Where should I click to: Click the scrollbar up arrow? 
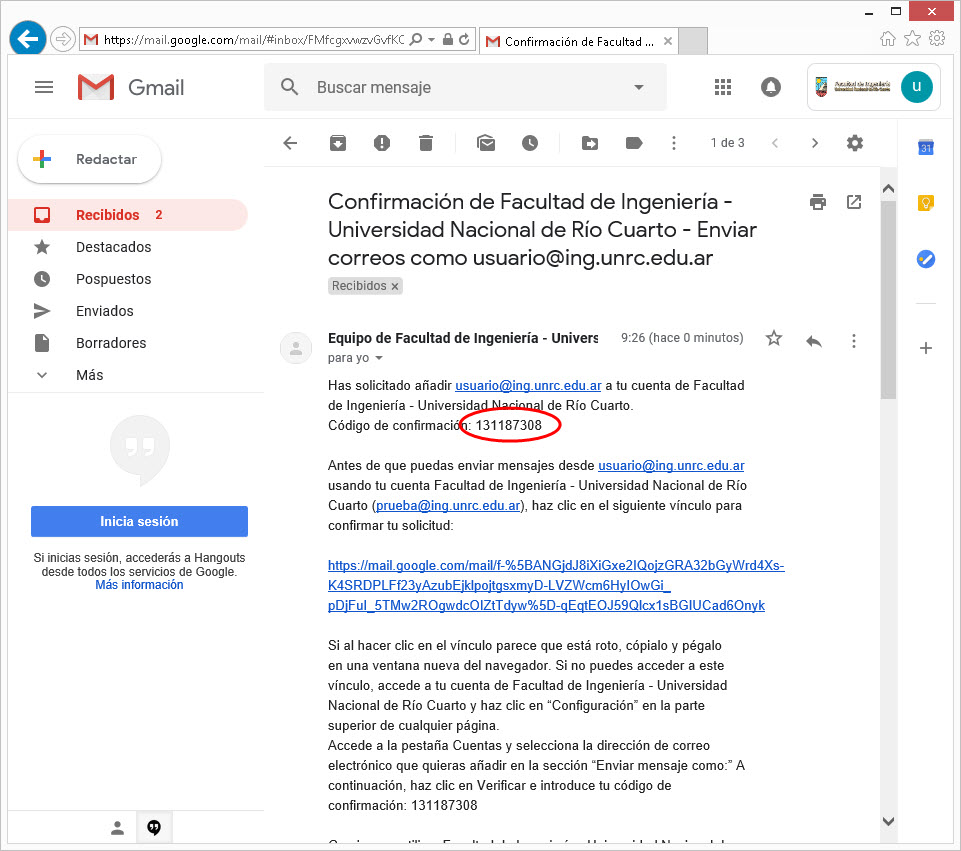click(888, 189)
